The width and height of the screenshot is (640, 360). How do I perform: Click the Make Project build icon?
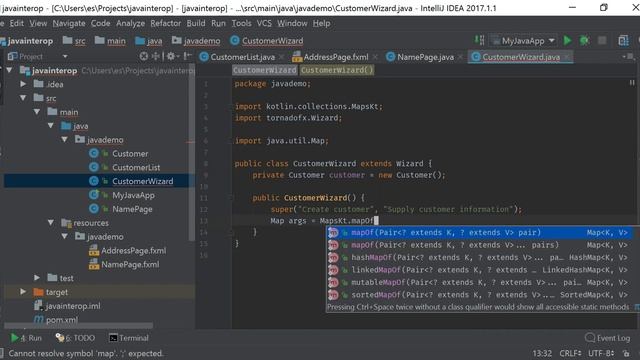click(x=480, y=40)
